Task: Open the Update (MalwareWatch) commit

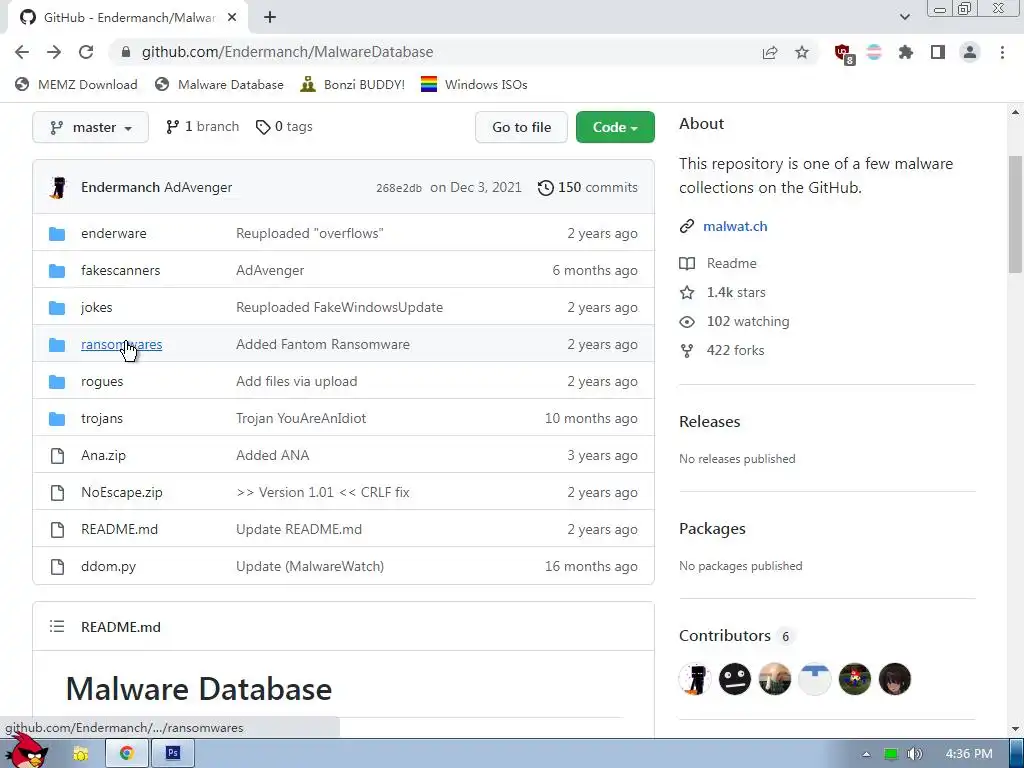Action: [x=310, y=567]
